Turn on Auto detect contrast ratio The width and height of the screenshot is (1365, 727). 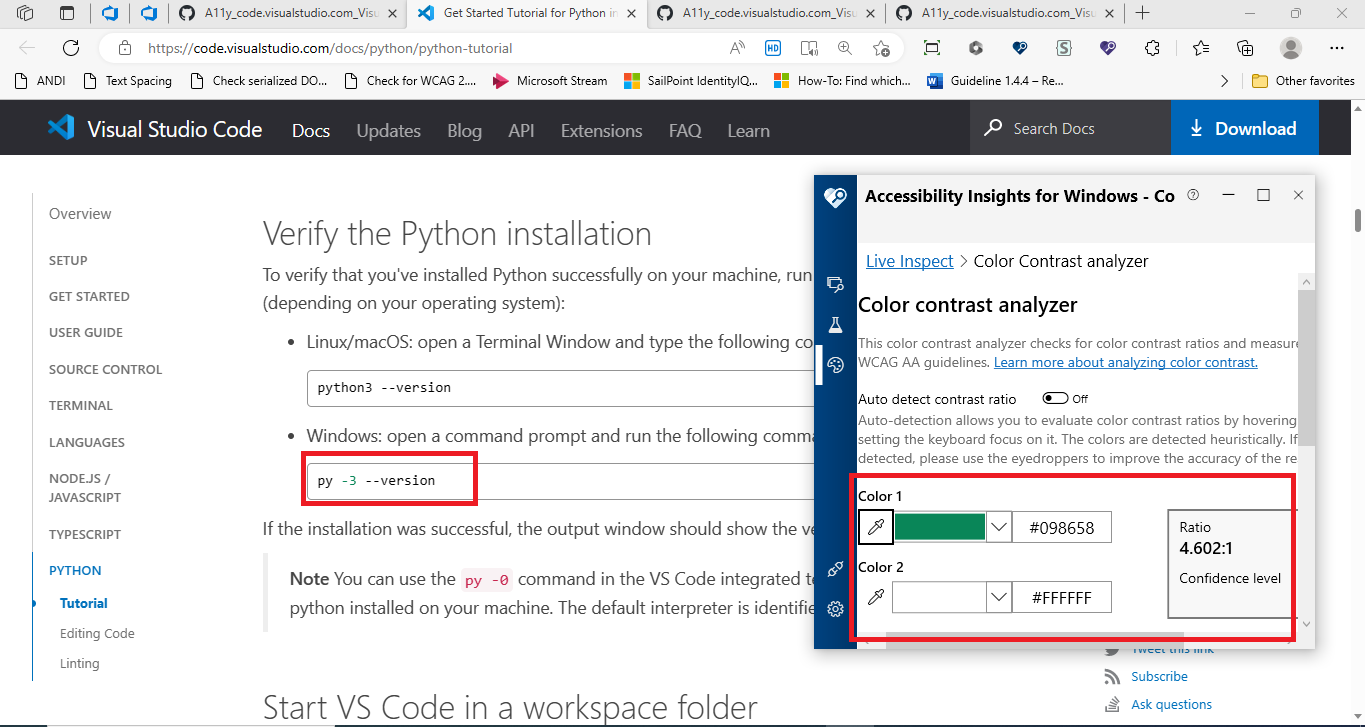(x=1056, y=398)
